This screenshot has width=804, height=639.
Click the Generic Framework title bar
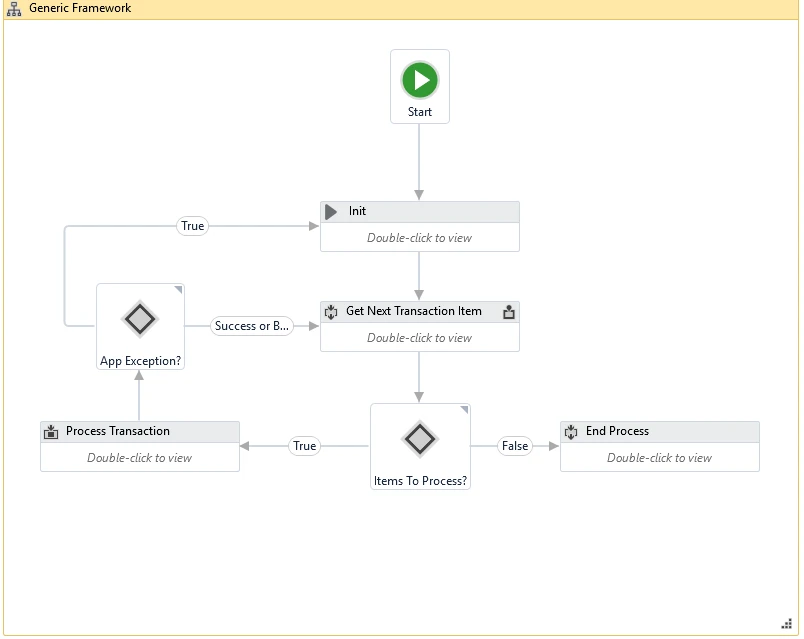pyautogui.click(x=401, y=9)
